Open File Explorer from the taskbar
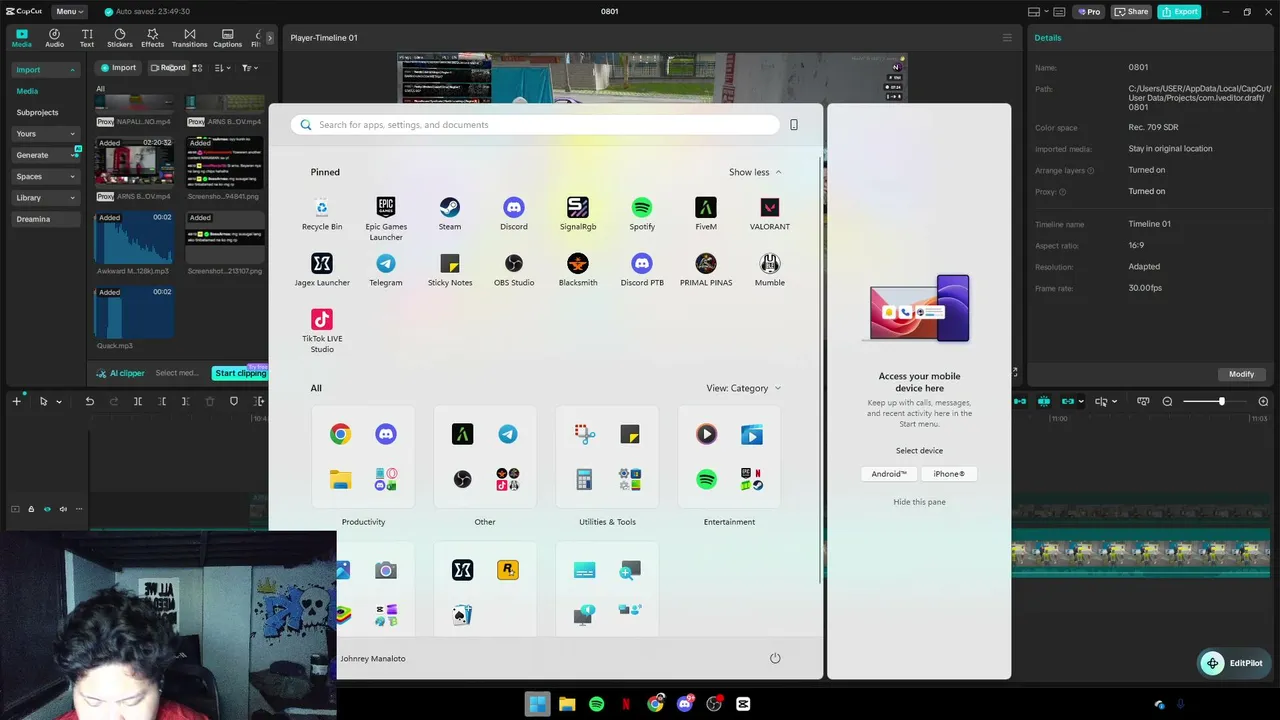Viewport: 1280px width, 720px height. (x=567, y=704)
